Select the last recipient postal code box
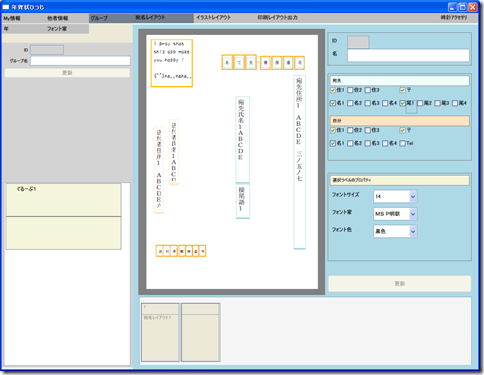Viewport: 484px width, 375px height. click(300, 63)
